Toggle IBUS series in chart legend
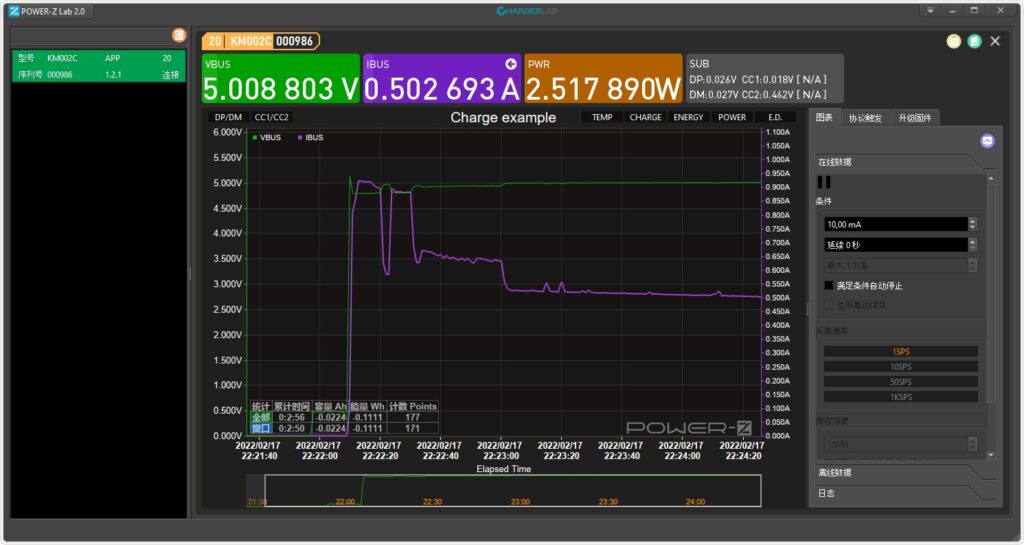 (310, 138)
